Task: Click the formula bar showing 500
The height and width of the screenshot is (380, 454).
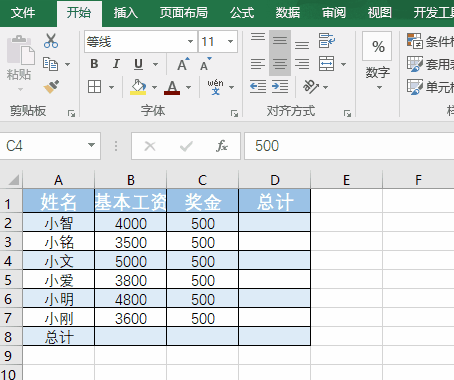Action: pyautogui.click(x=349, y=146)
